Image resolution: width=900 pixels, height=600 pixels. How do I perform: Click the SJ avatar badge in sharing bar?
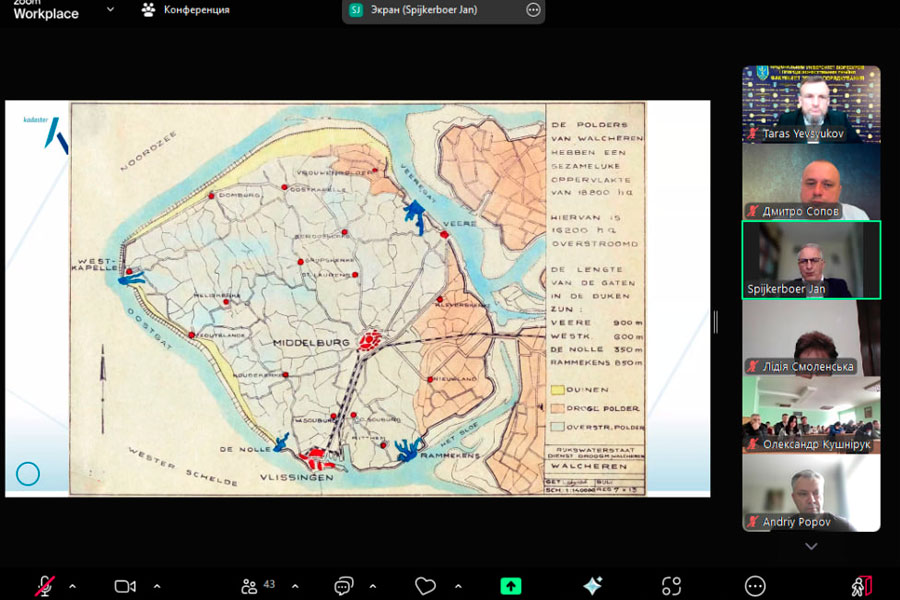tap(356, 10)
